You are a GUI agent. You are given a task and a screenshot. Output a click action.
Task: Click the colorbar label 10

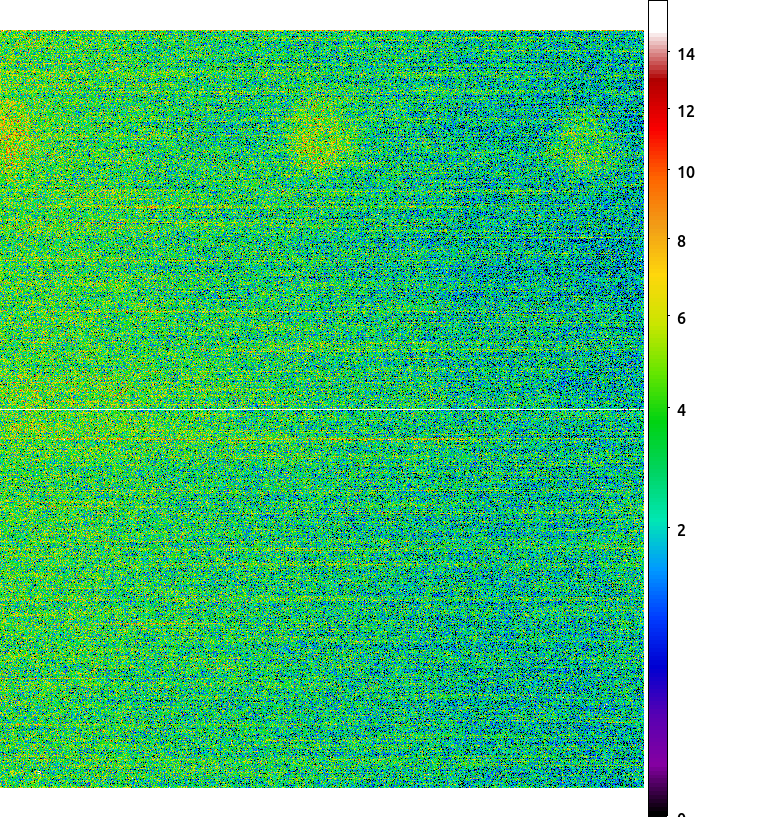[686, 172]
